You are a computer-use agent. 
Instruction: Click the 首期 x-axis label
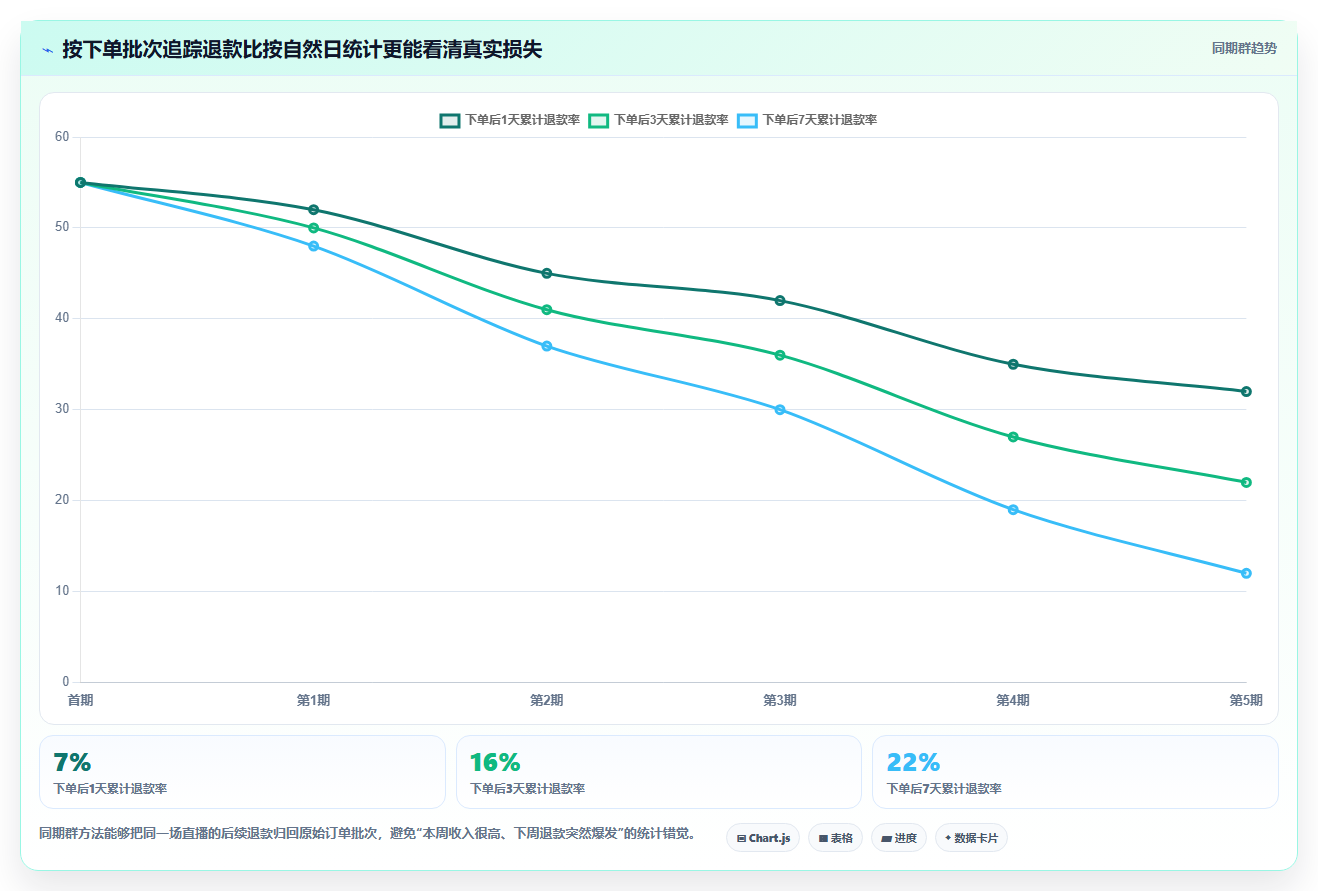pyautogui.click(x=80, y=700)
